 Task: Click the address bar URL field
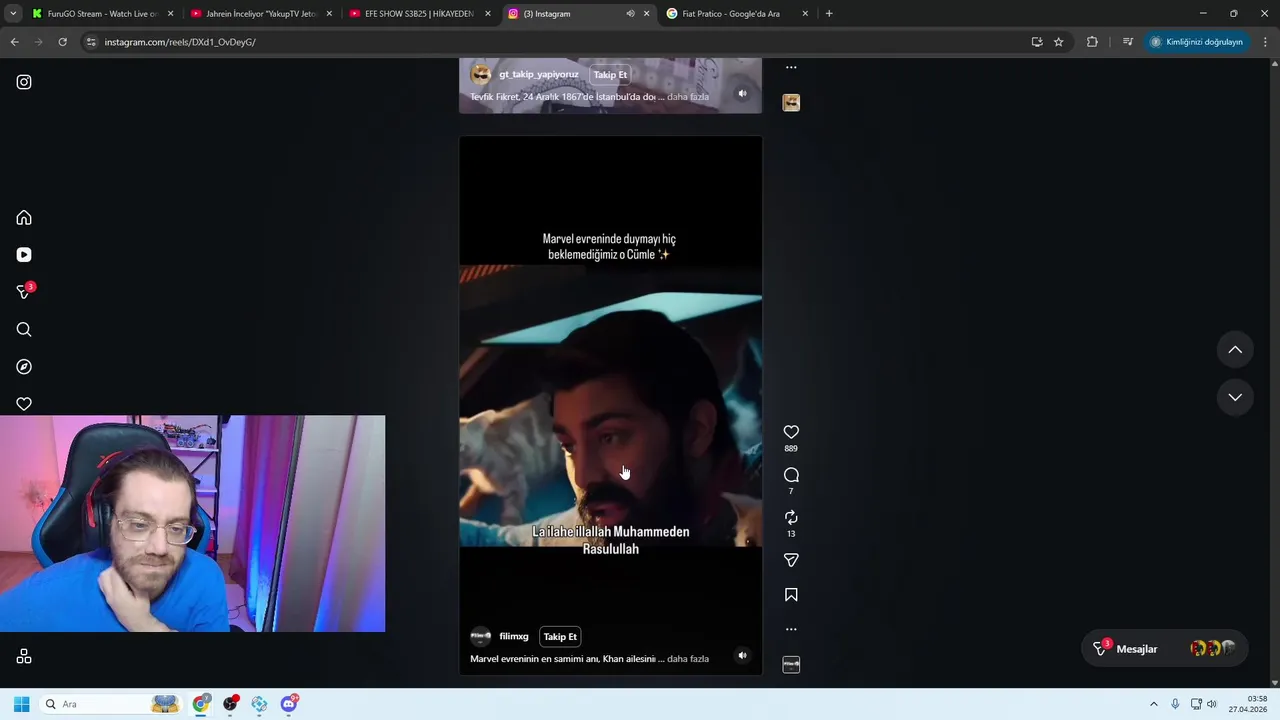coord(560,42)
